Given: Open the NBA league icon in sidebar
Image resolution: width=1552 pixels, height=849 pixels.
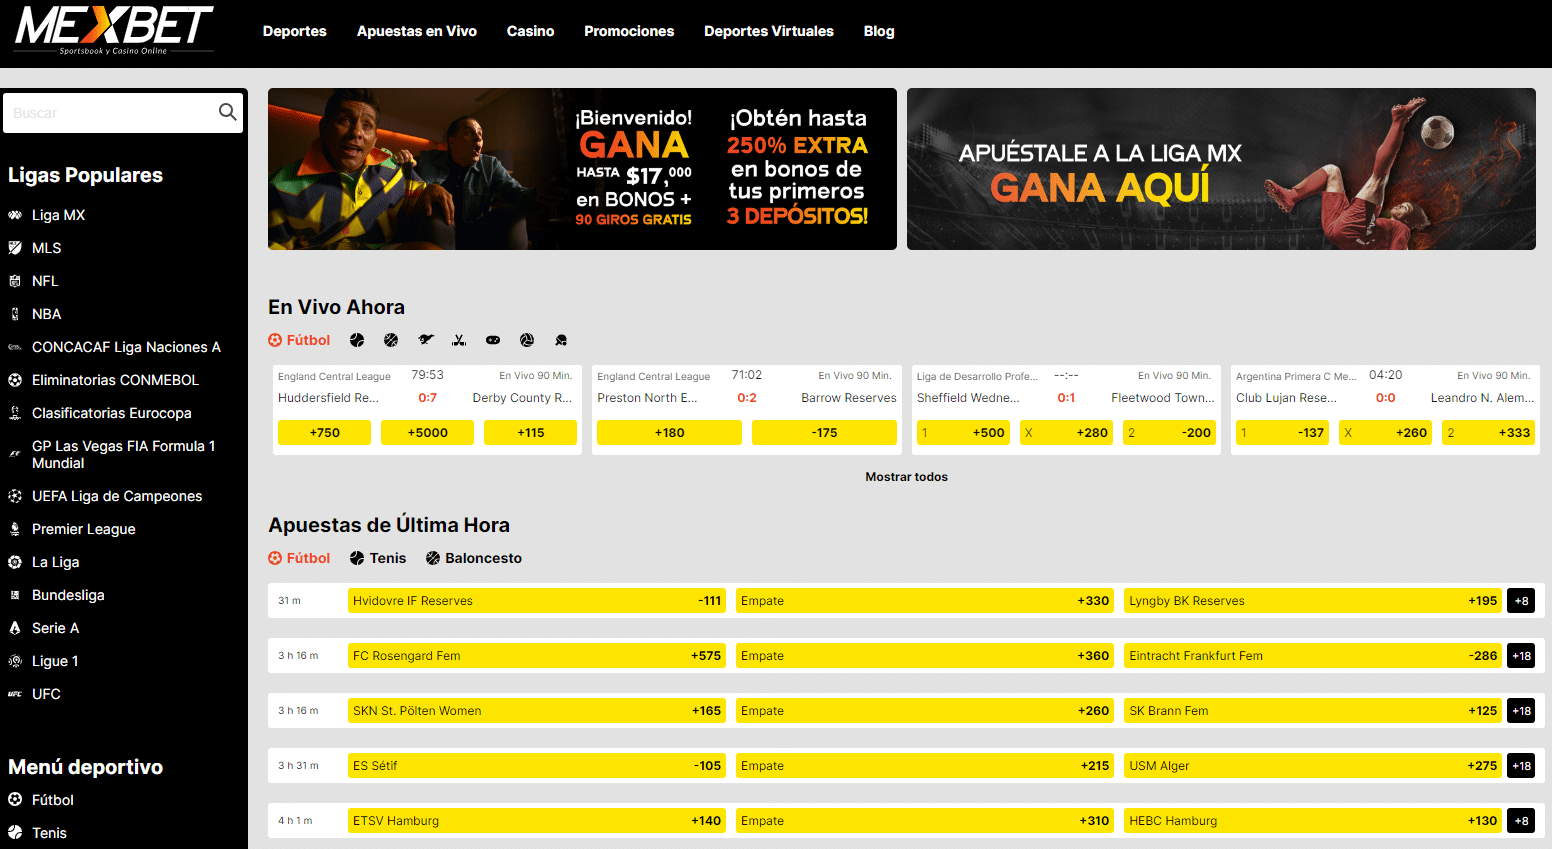Looking at the screenshot, I should click(15, 314).
